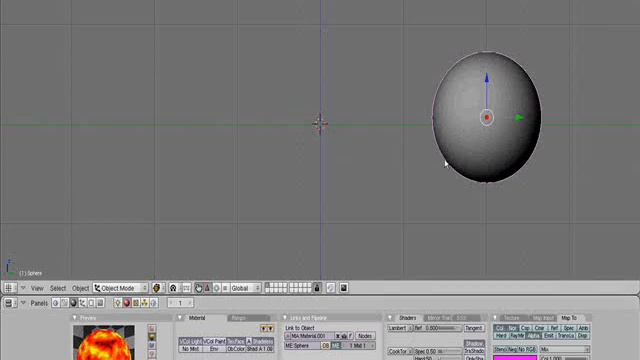Toggle VCol Paint option
The width and height of the screenshot is (640, 360).
coord(214,341)
